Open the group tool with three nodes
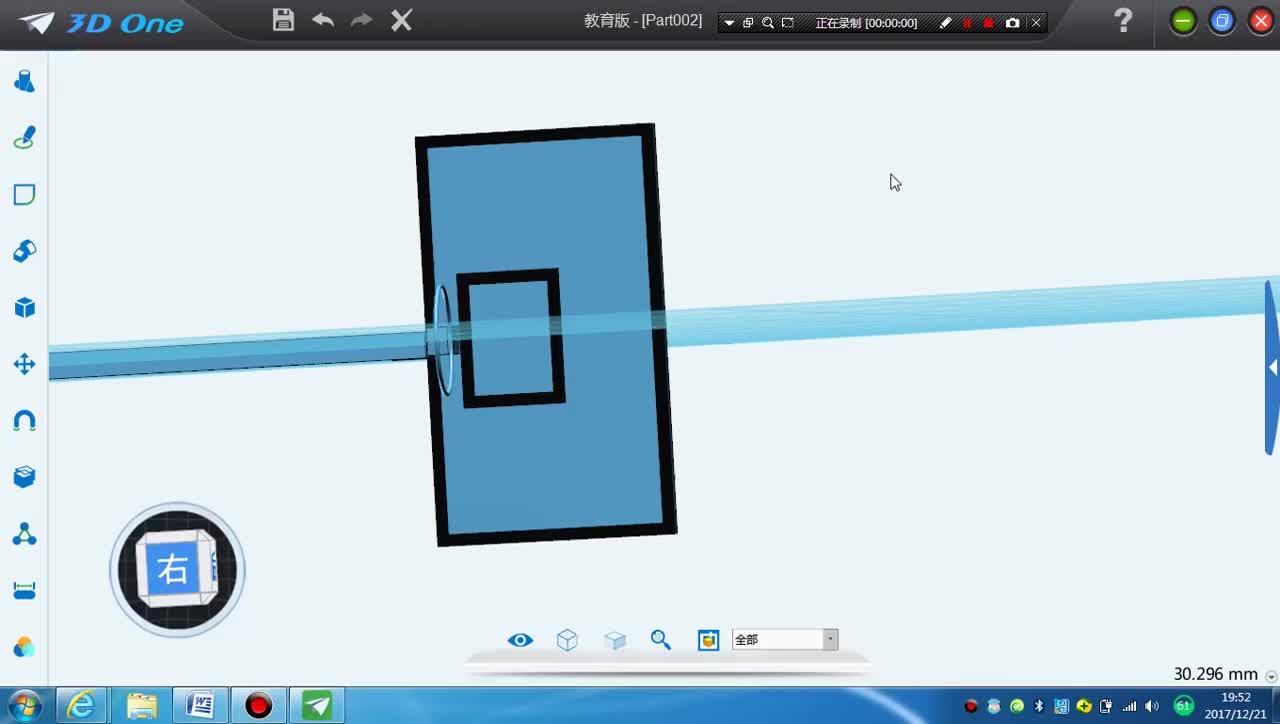The width and height of the screenshot is (1280, 724). tap(24, 535)
